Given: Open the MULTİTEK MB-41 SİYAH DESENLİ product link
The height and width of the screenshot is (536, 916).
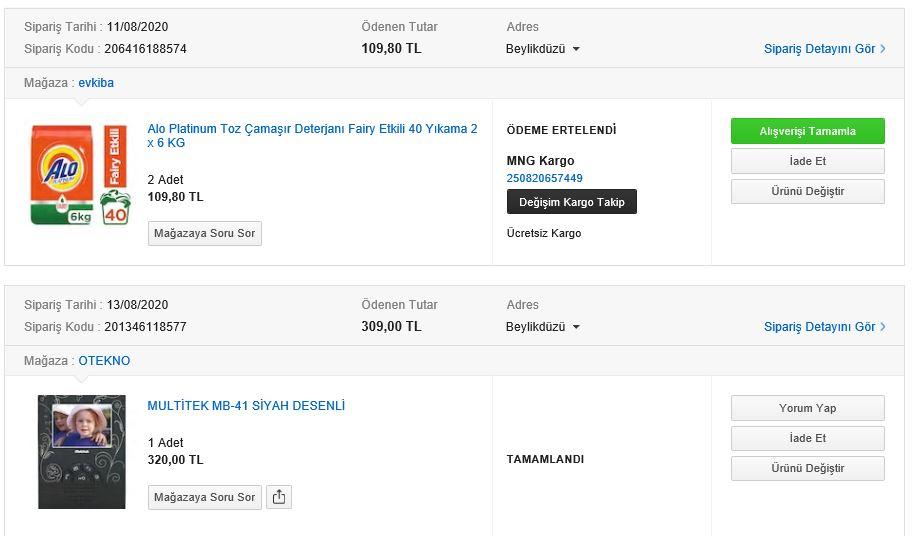Looking at the screenshot, I should 246,406.
